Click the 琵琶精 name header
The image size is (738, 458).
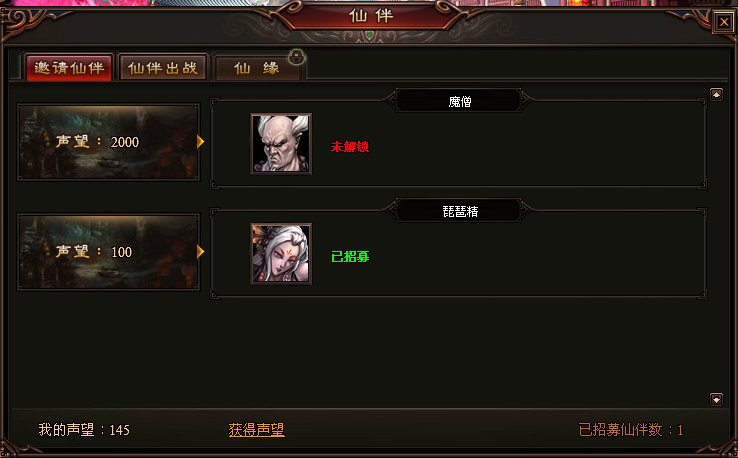459,211
